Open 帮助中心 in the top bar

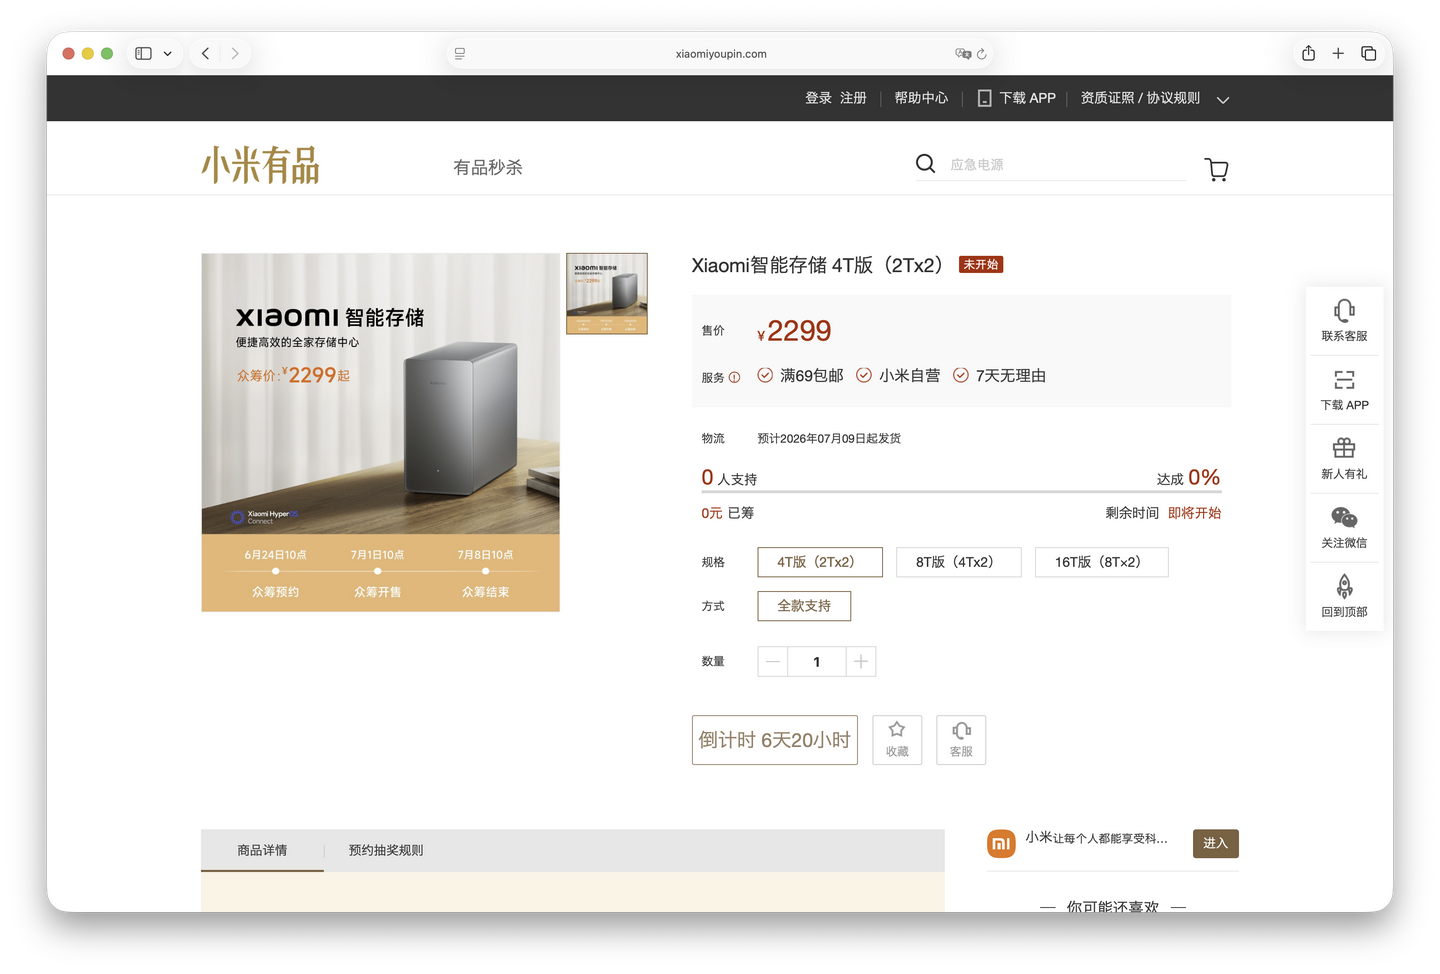[x=921, y=98]
